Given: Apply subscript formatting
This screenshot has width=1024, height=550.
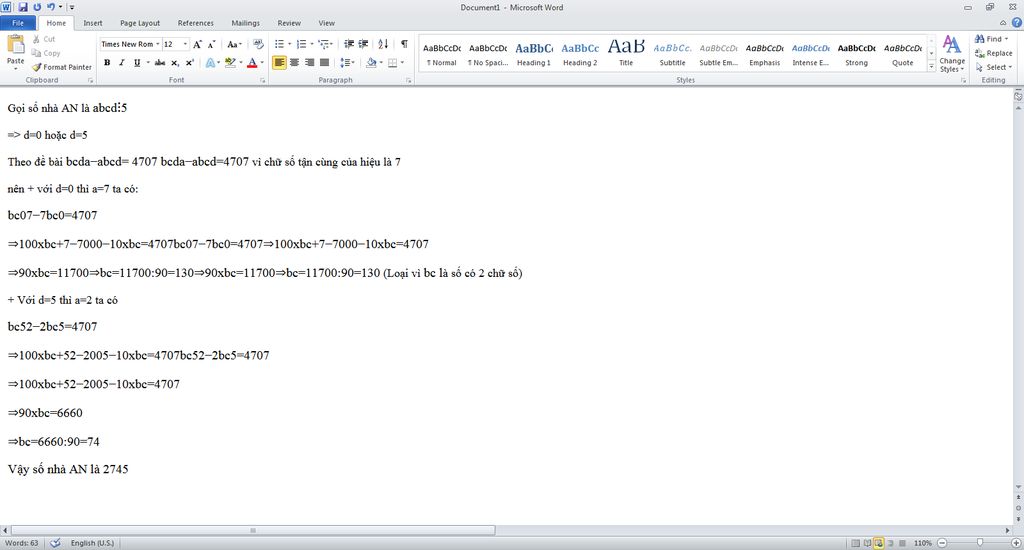Looking at the screenshot, I should [174, 63].
